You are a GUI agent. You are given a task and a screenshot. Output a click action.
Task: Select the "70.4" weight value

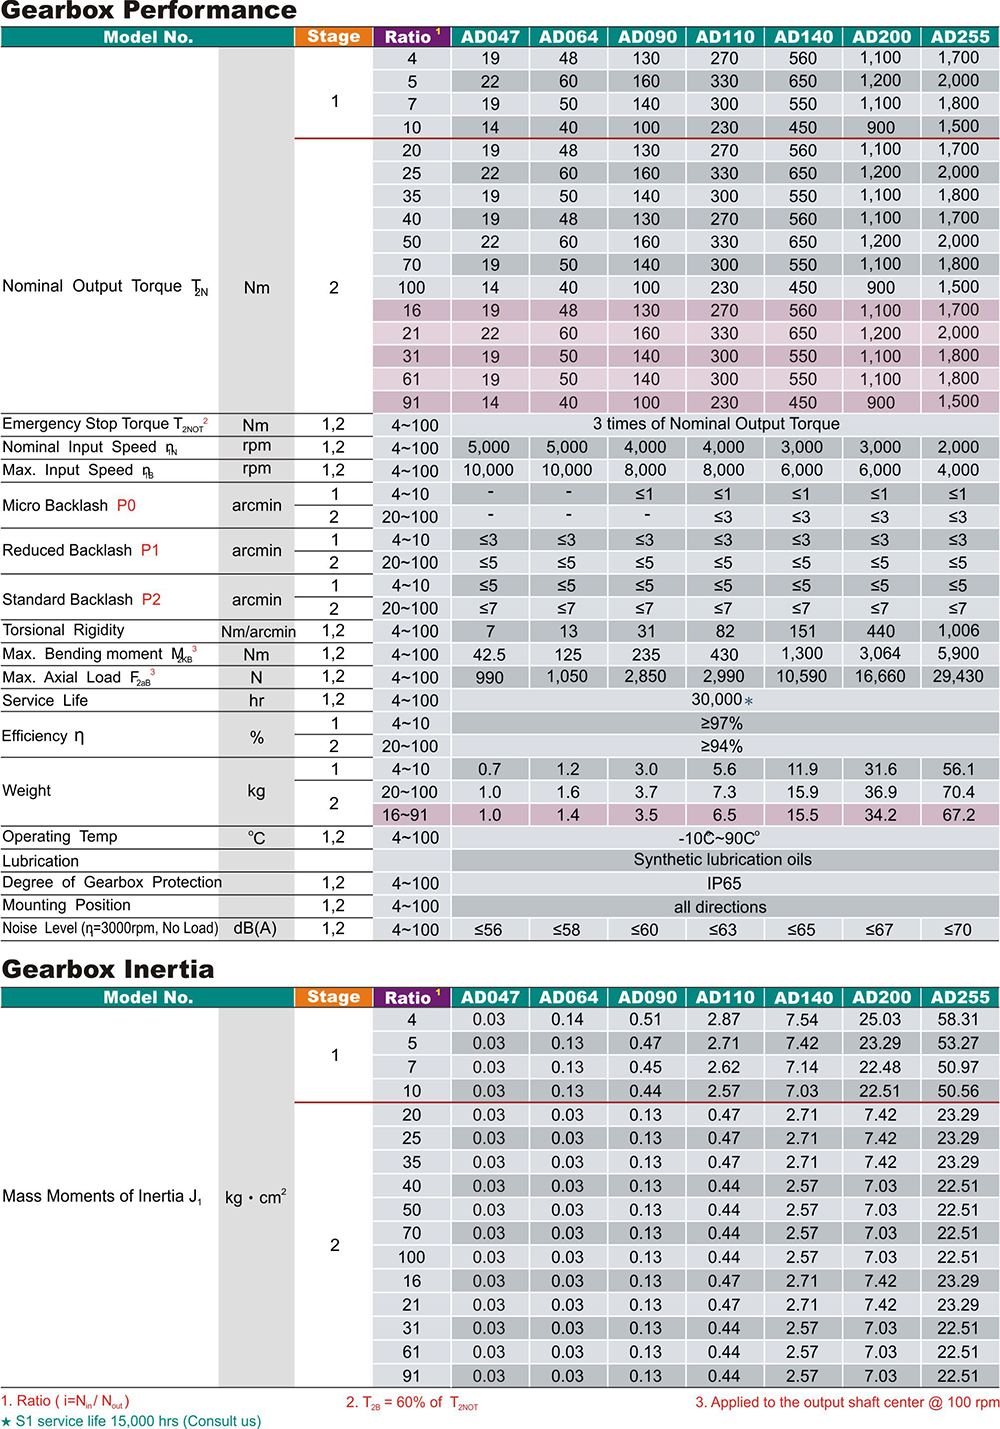pyautogui.click(x=958, y=792)
